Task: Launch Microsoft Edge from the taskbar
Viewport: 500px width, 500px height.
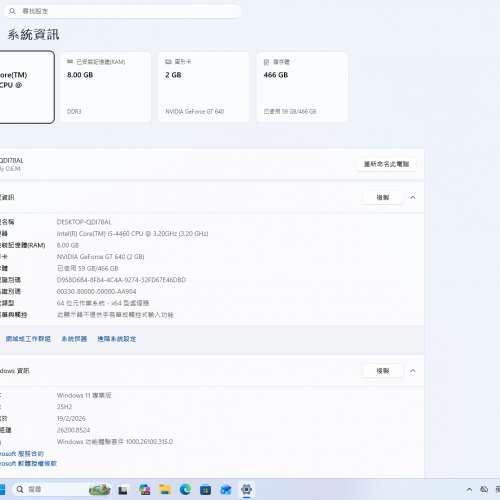Action: [185, 489]
